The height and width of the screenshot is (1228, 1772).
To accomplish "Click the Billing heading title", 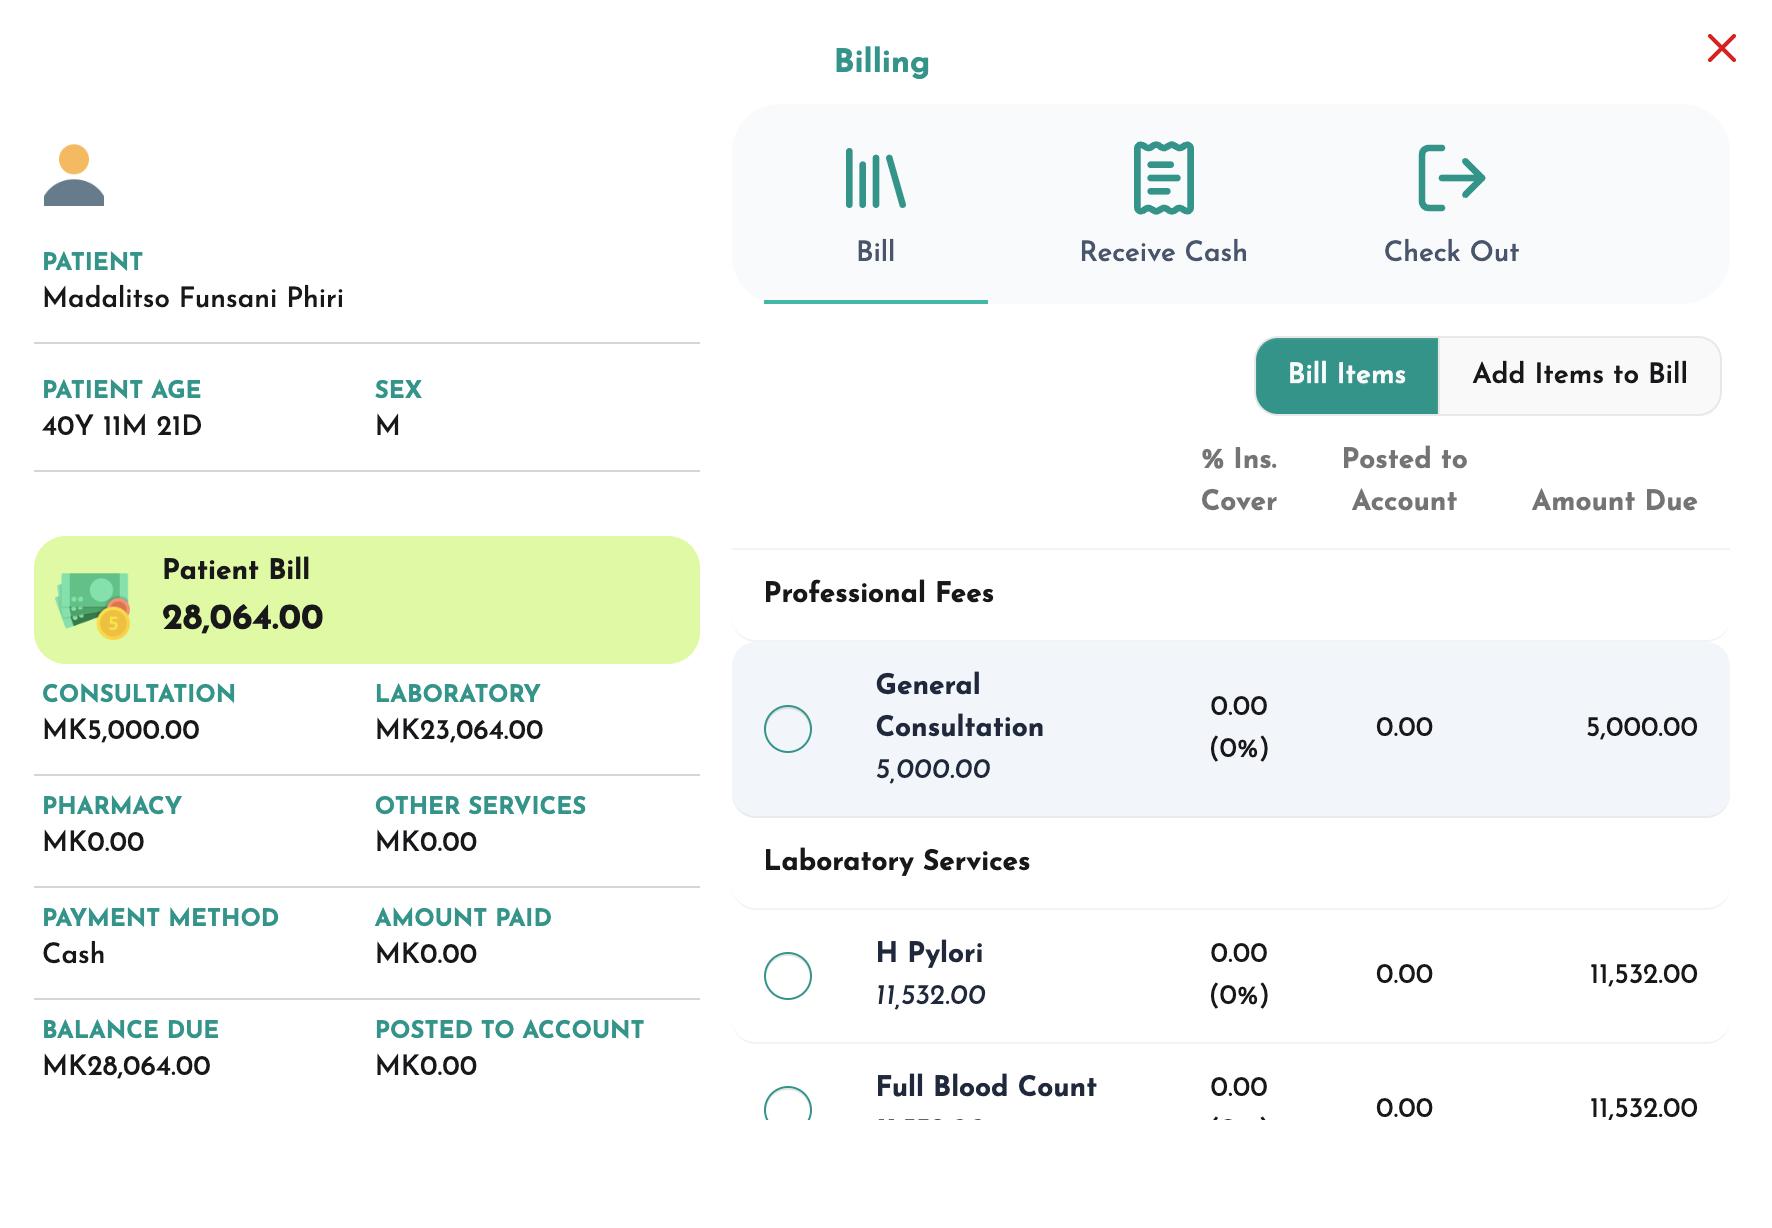I will [x=882, y=62].
